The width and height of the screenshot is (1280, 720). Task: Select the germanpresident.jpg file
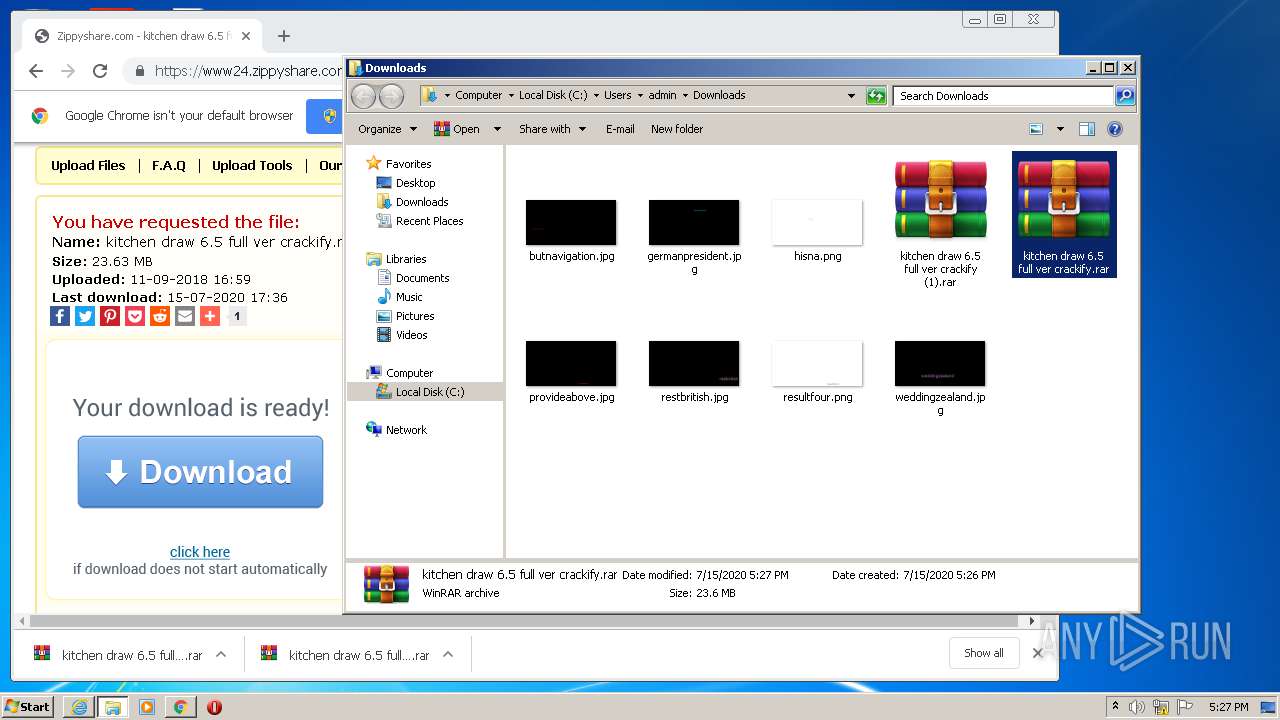[x=694, y=236]
